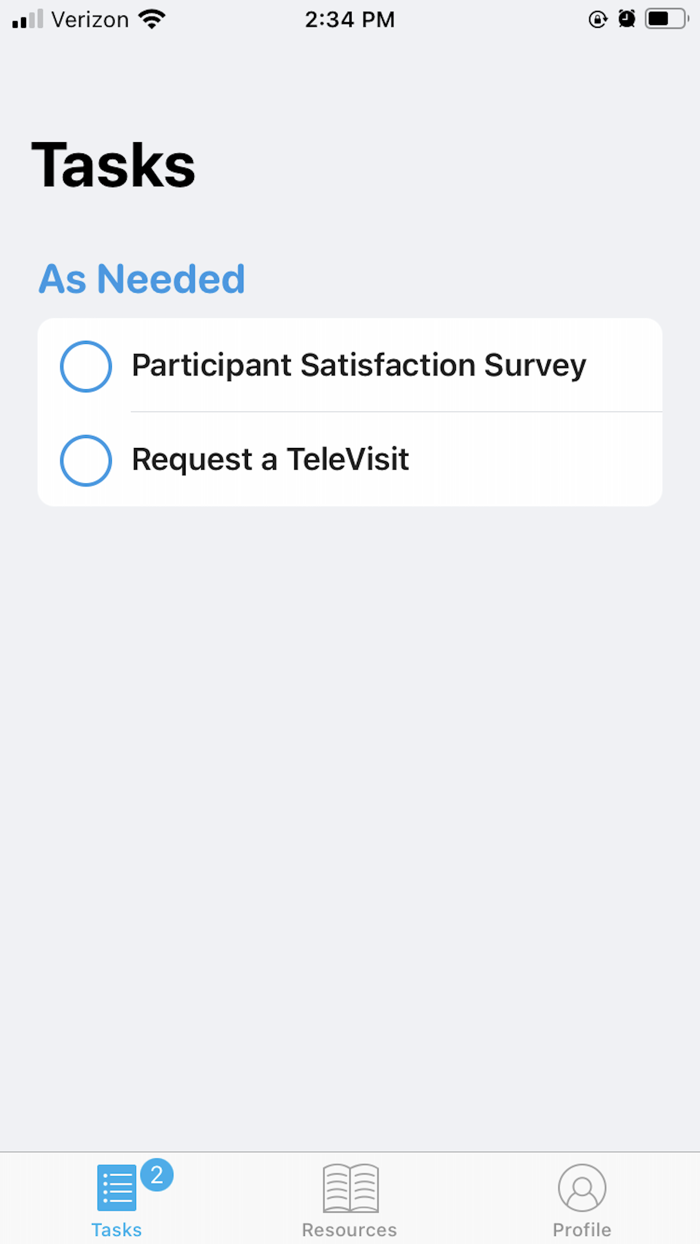Open the Participant Satisfaction Survey task
700x1244 pixels.
(359, 366)
